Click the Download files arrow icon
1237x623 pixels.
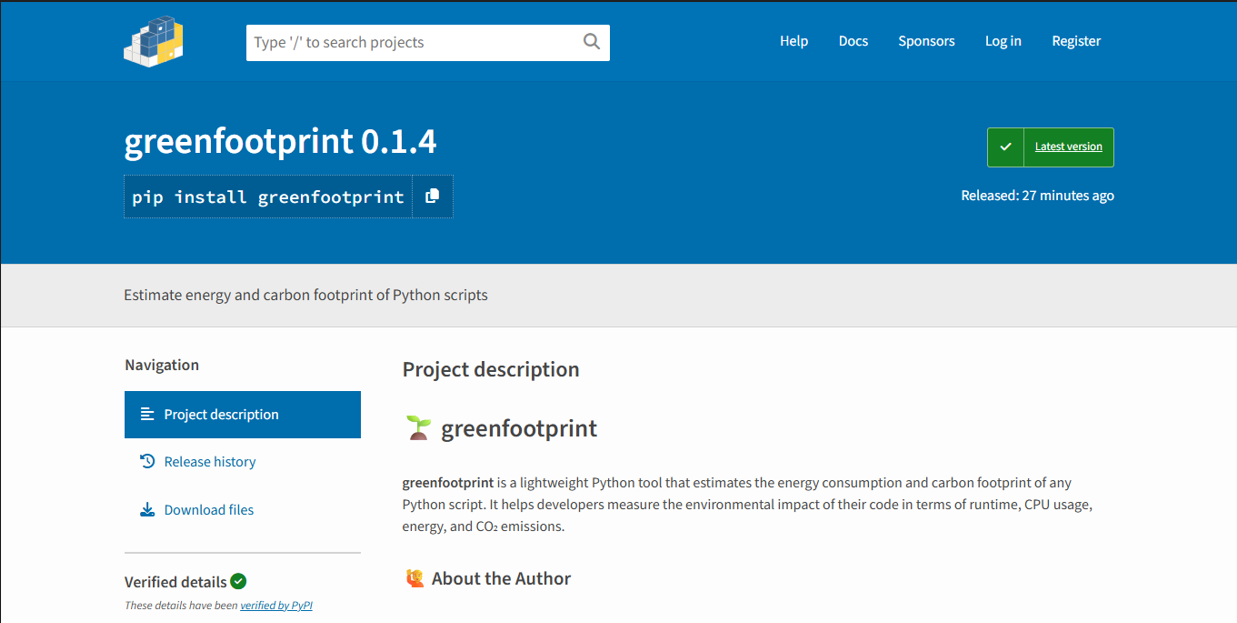point(146,509)
